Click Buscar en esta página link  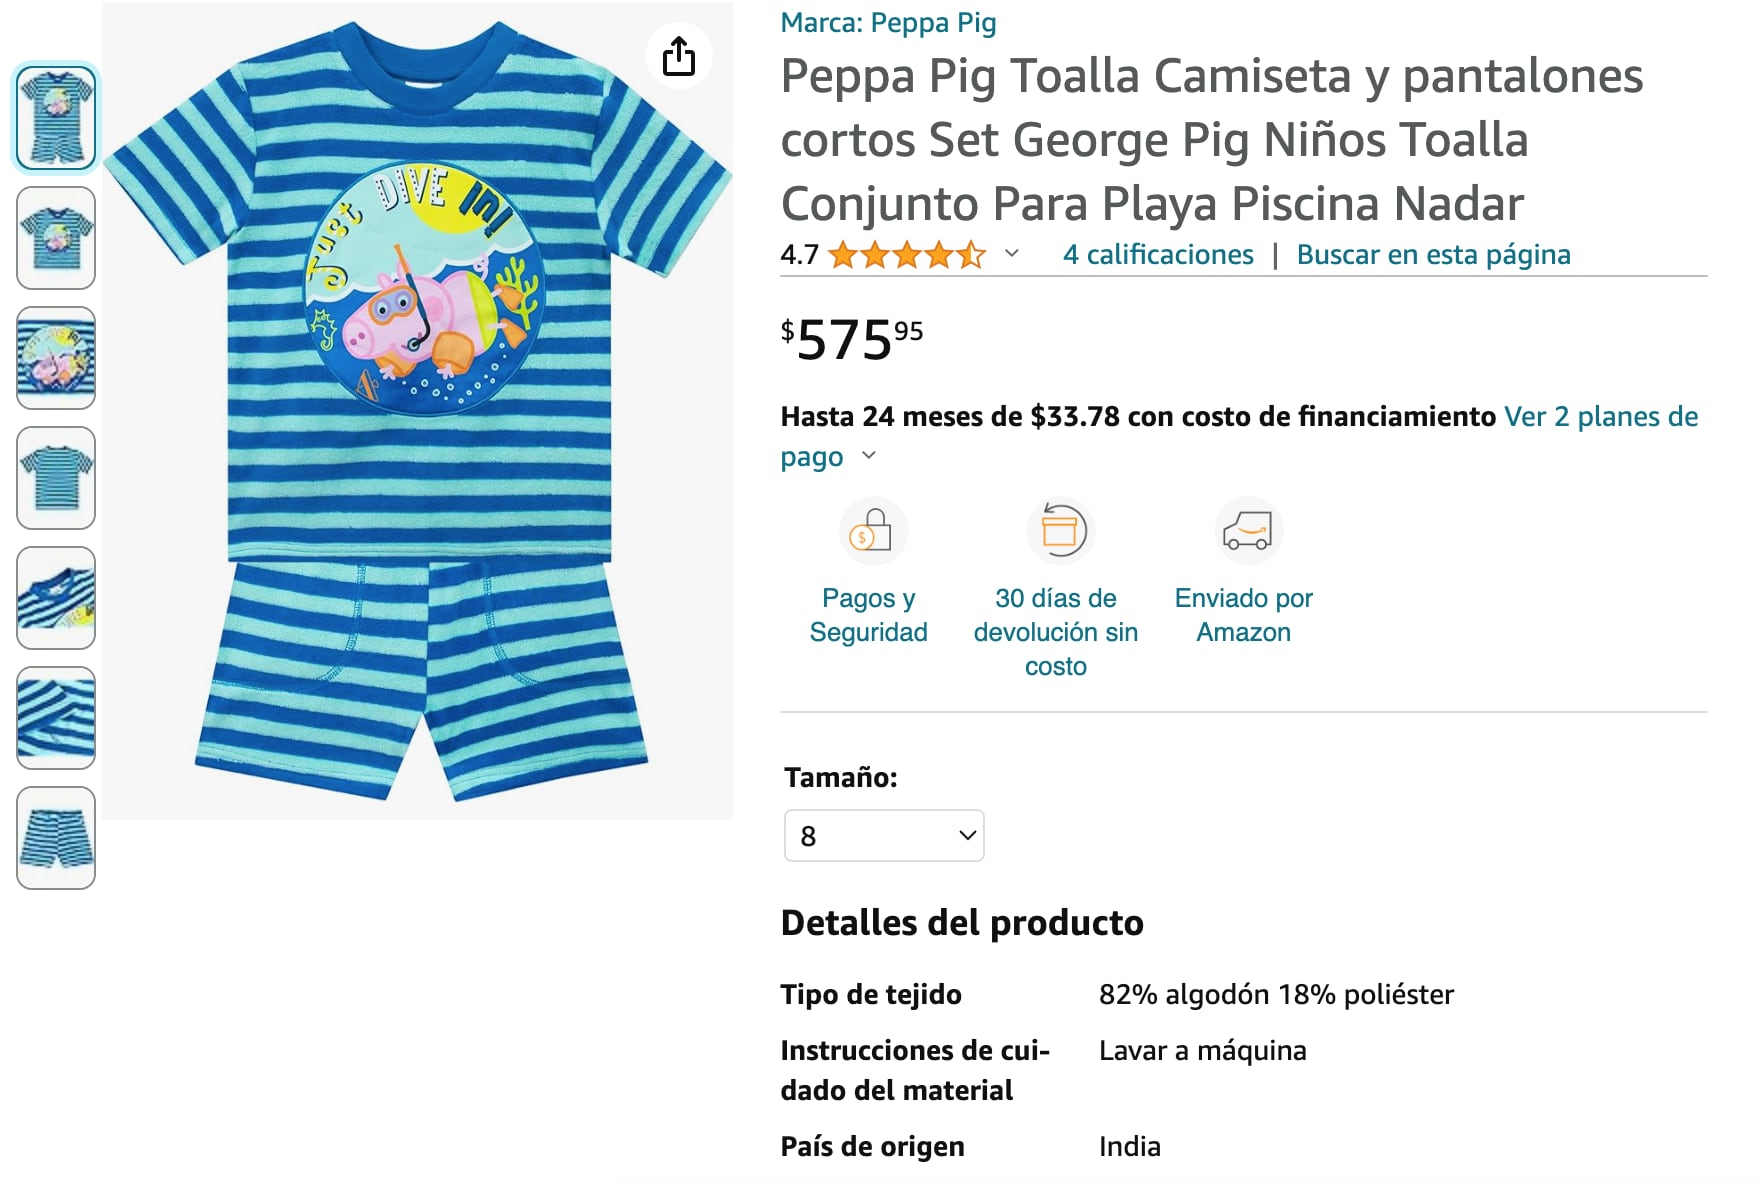coord(1433,255)
